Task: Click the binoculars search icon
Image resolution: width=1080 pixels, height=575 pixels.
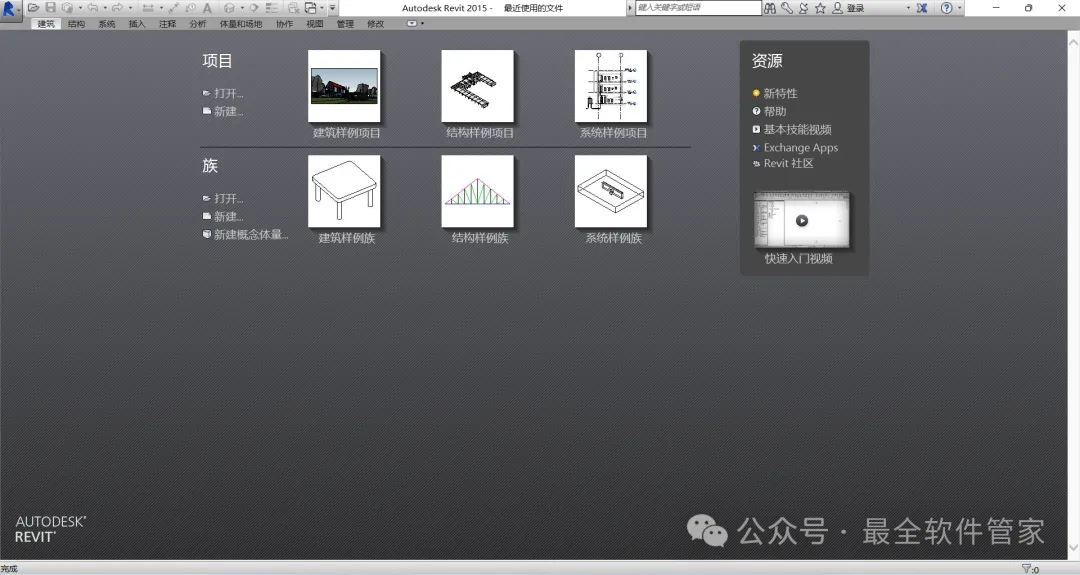Action: tap(770, 8)
